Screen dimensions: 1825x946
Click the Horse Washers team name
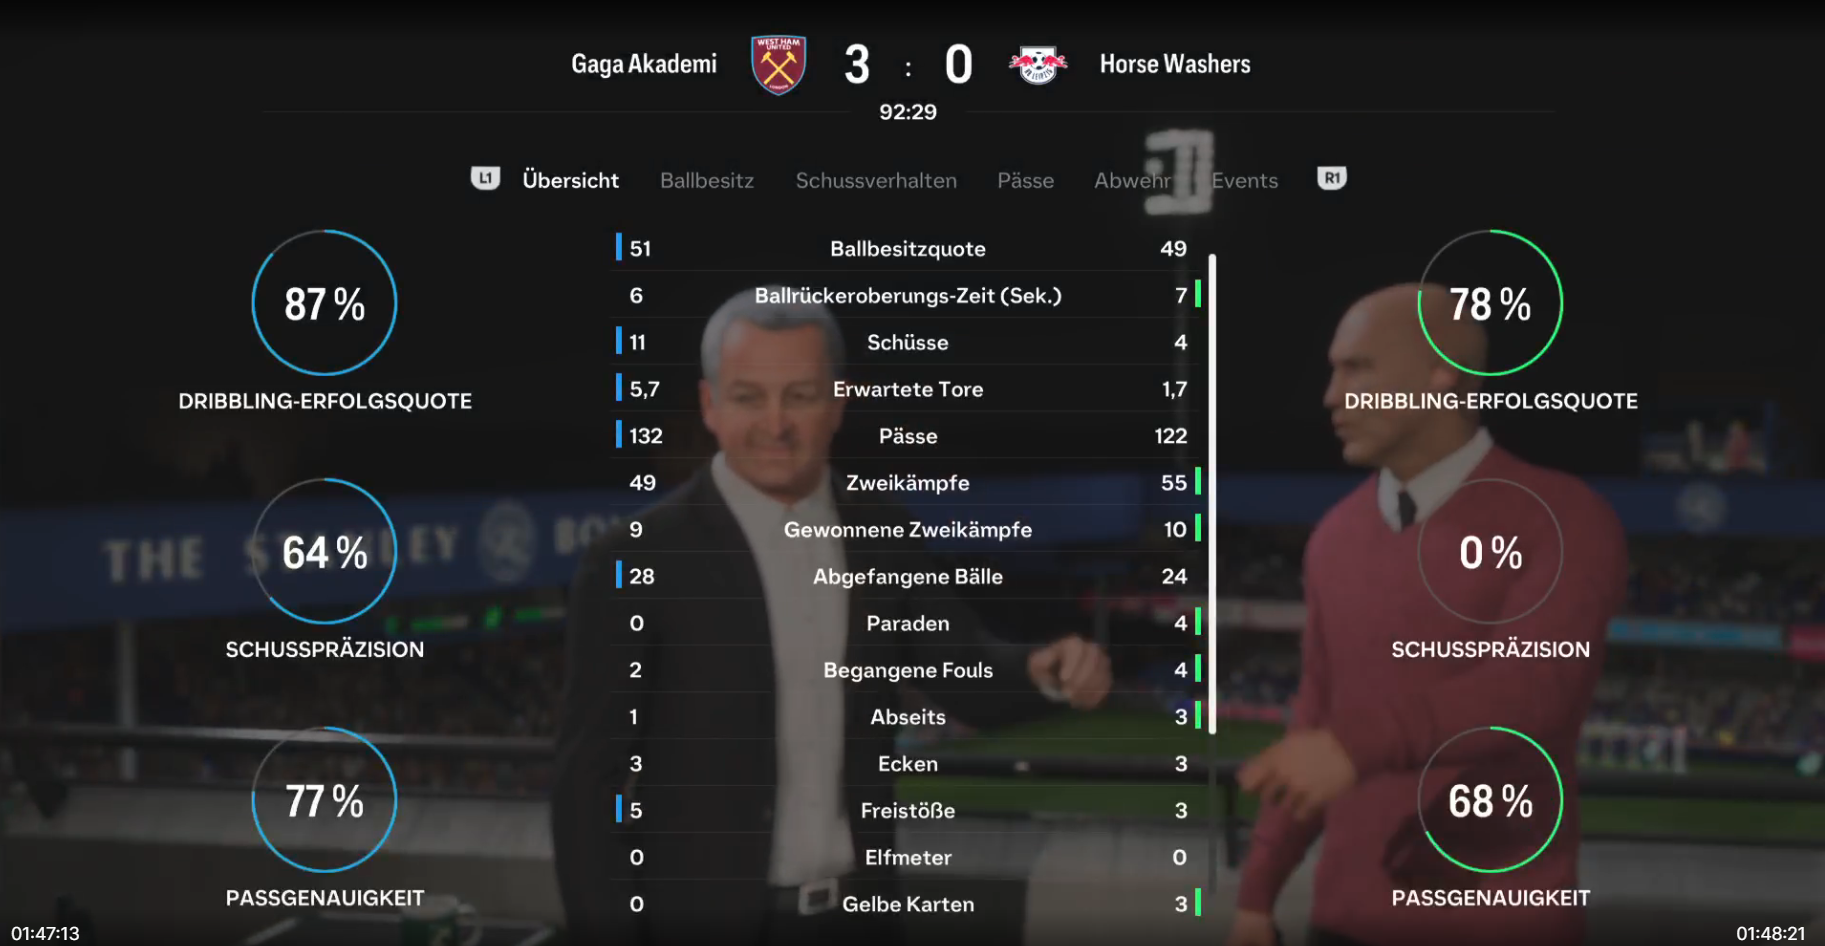tap(1175, 64)
